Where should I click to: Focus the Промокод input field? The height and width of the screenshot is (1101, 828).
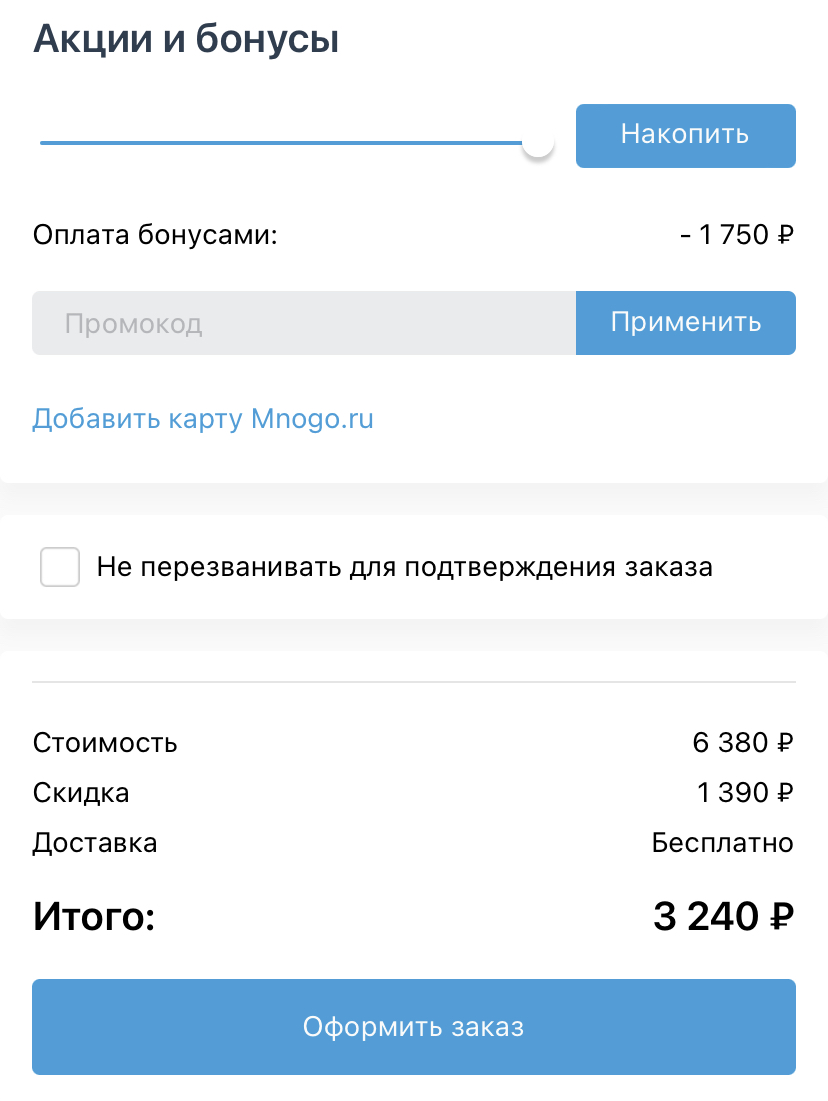tap(303, 323)
